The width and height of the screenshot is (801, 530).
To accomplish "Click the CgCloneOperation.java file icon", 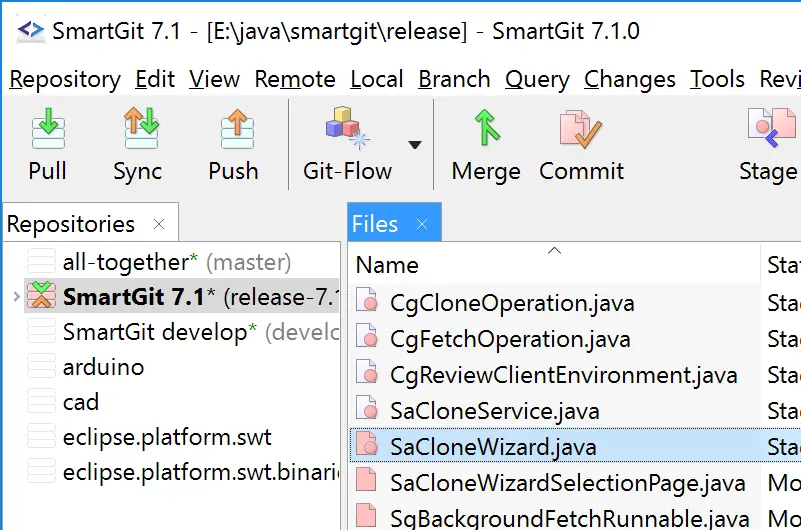I will [x=367, y=300].
